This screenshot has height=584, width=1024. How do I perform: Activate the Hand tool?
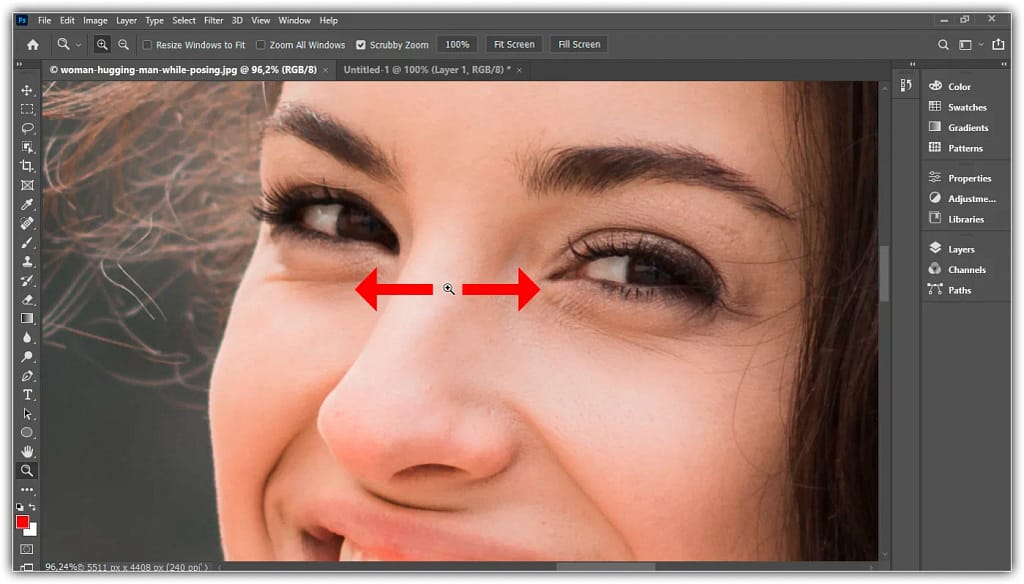click(x=27, y=452)
